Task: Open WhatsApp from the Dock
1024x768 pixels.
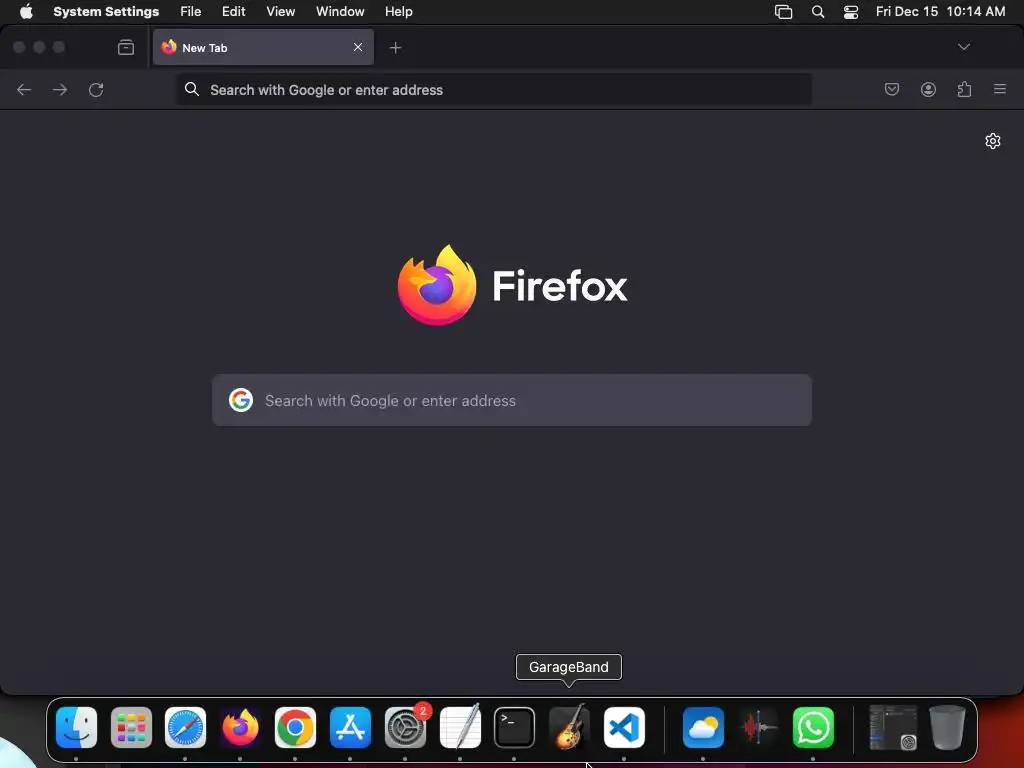Action: pos(813,728)
